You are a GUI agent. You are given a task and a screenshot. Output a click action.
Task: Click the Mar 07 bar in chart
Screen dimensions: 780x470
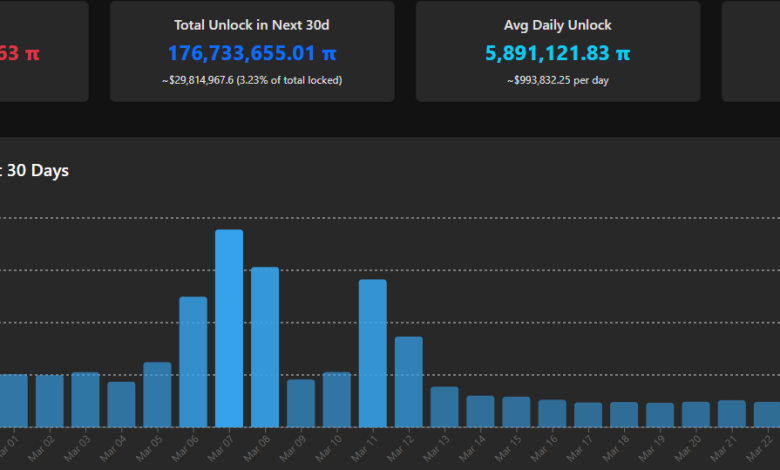point(229,329)
